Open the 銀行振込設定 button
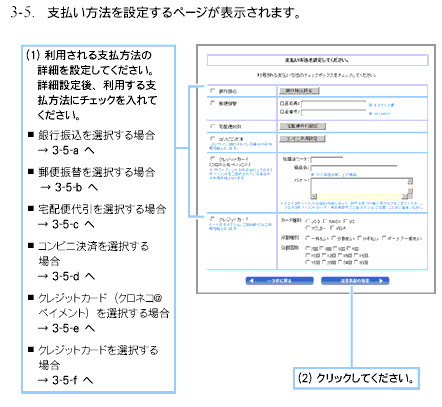The width and height of the screenshot is (442, 407). 299,91
